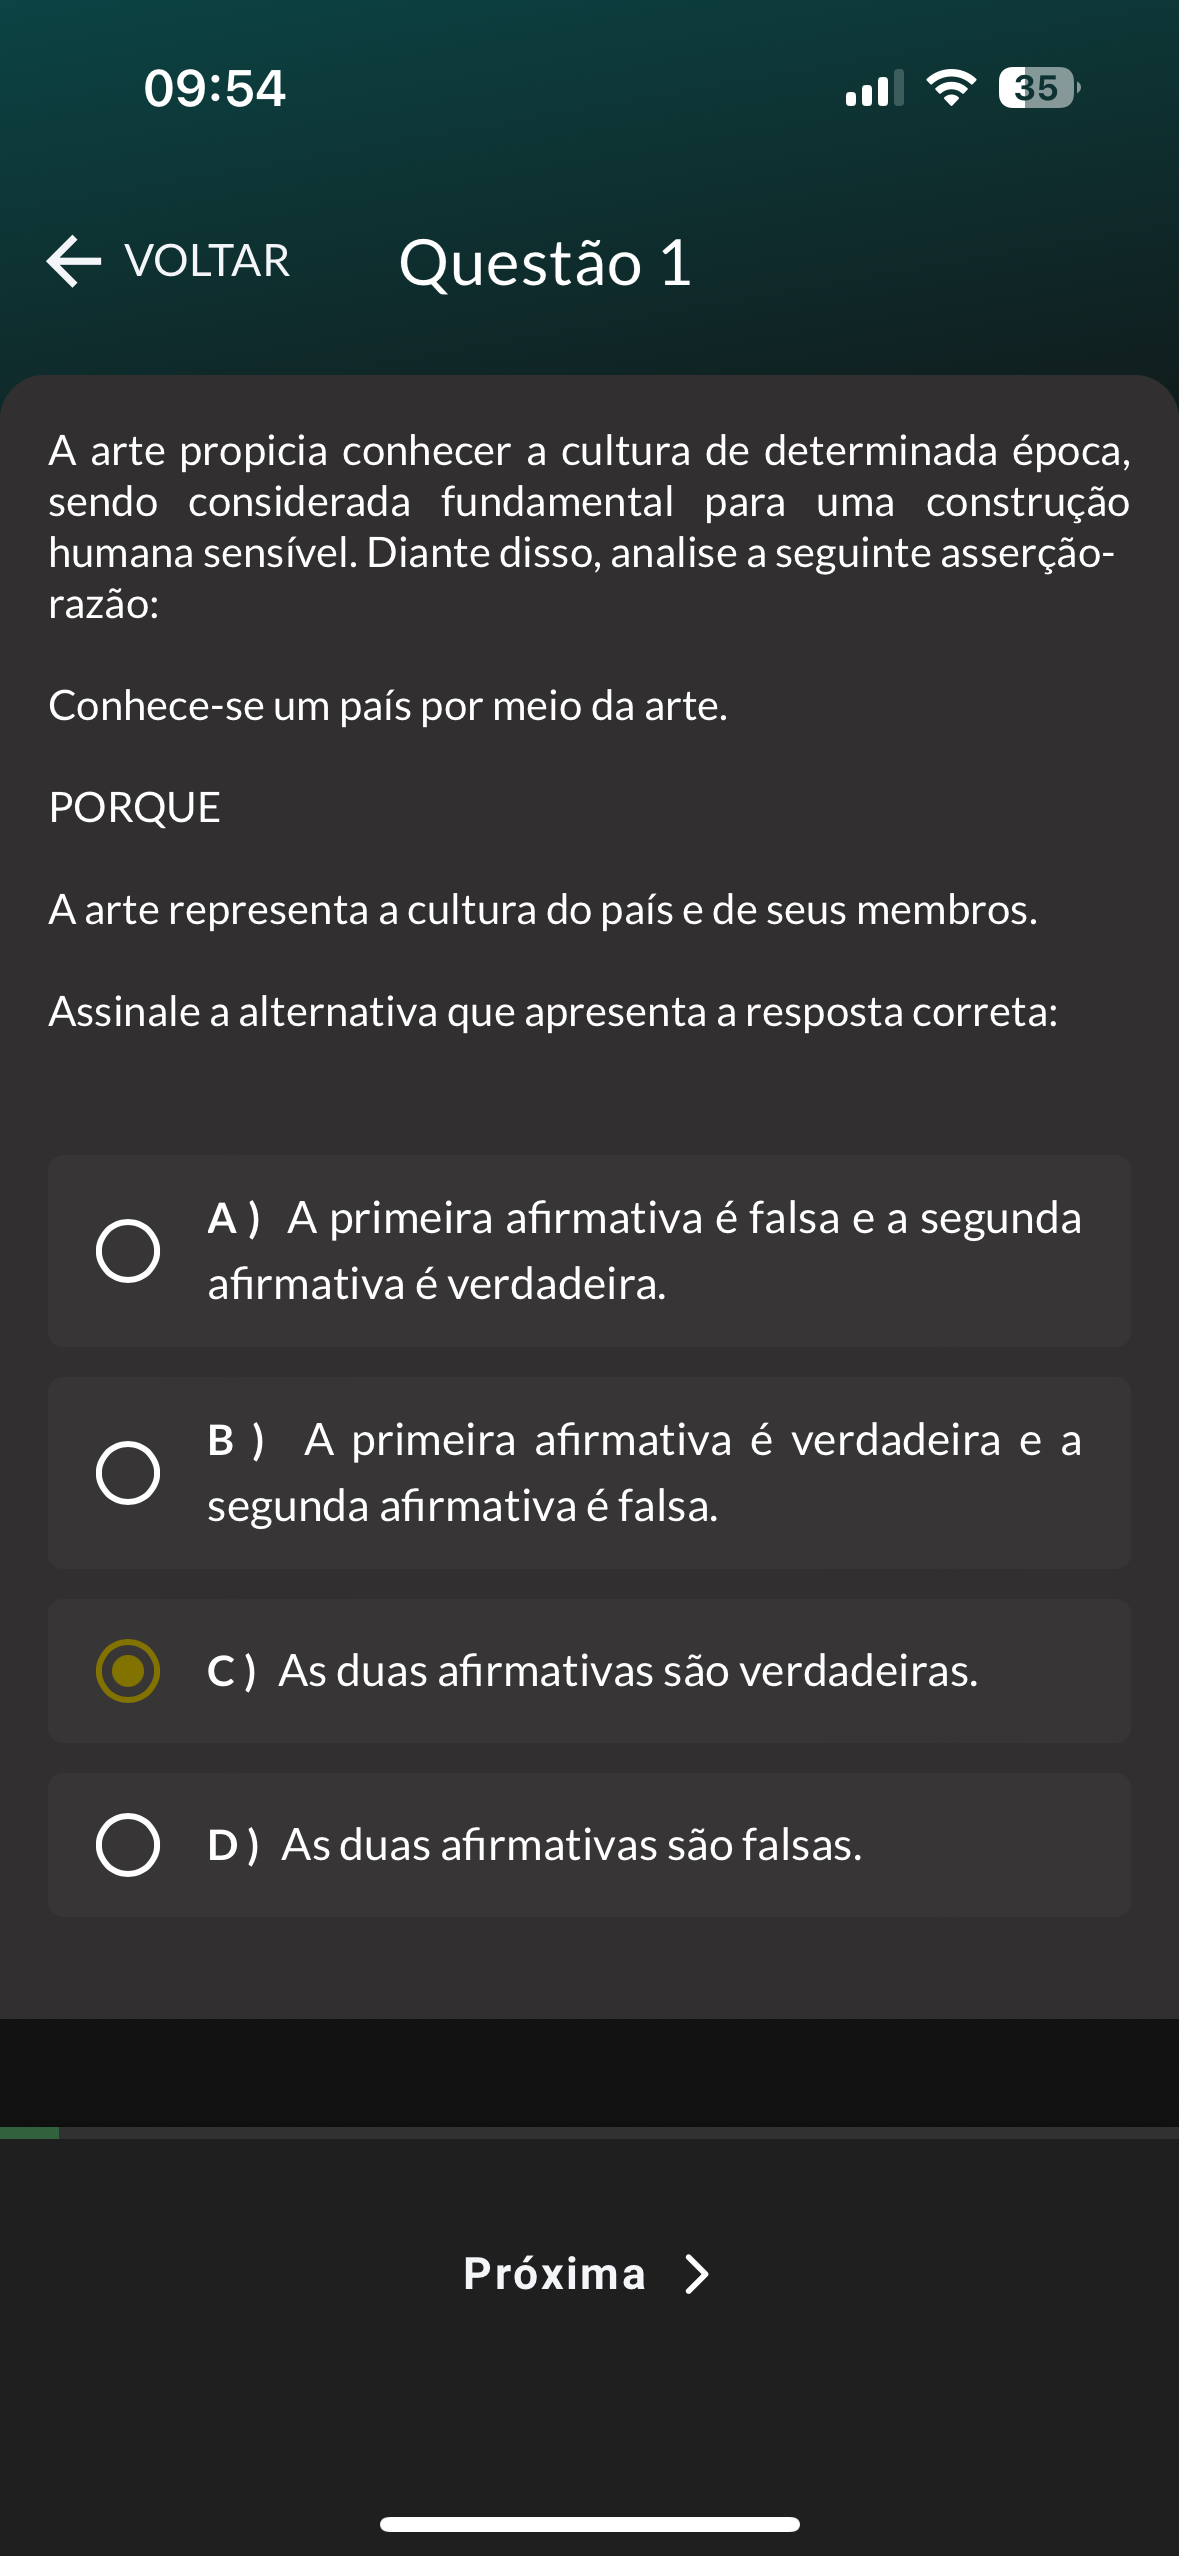Tap the 09:54 clock

click(215, 88)
